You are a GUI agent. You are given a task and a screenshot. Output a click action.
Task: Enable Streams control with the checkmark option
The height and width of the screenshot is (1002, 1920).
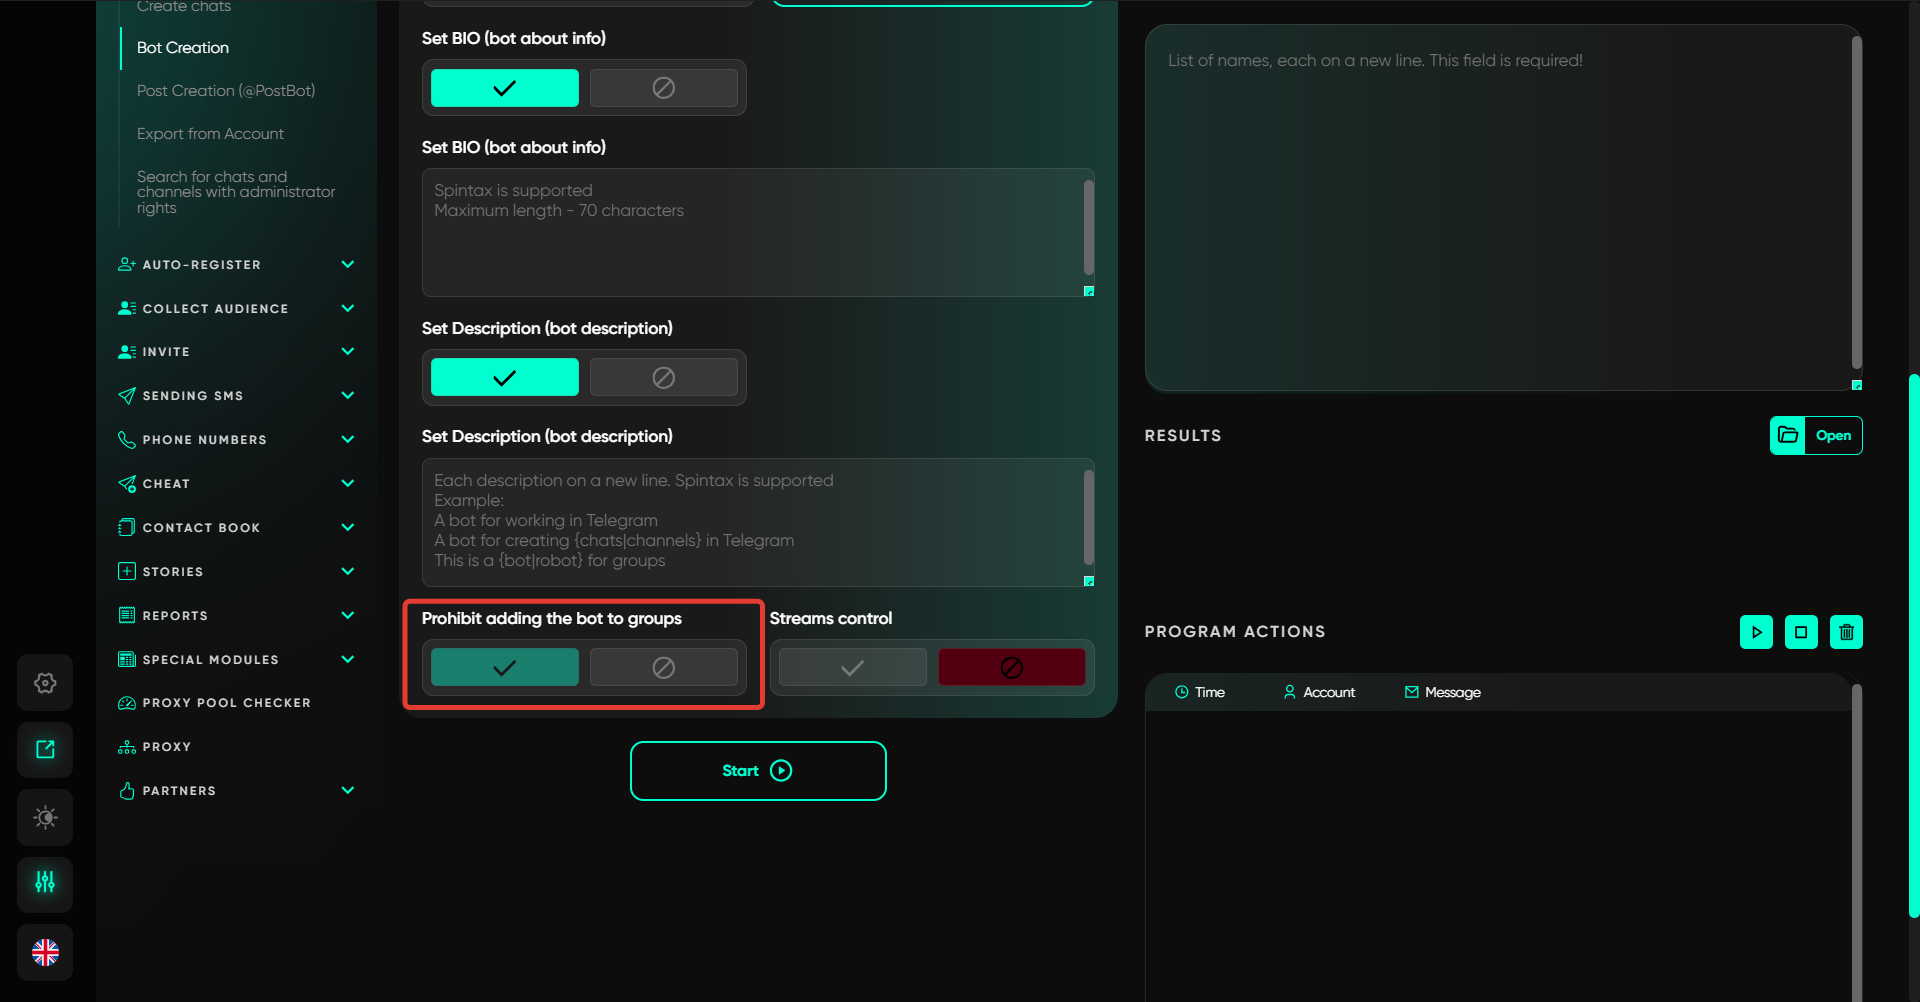[x=852, y=667]
